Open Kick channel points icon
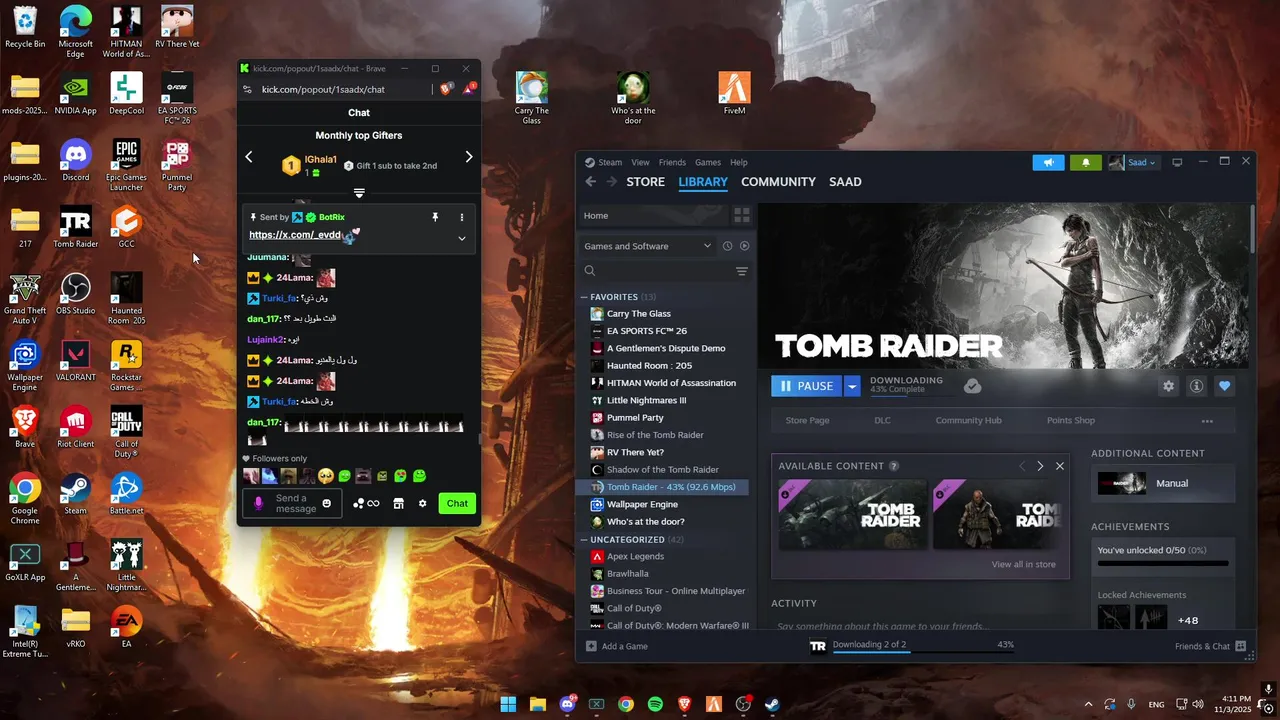 366,504
